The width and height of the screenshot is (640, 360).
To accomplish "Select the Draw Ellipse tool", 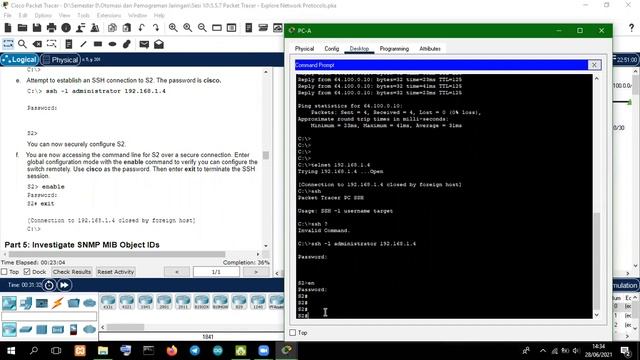I will [112, 44].
